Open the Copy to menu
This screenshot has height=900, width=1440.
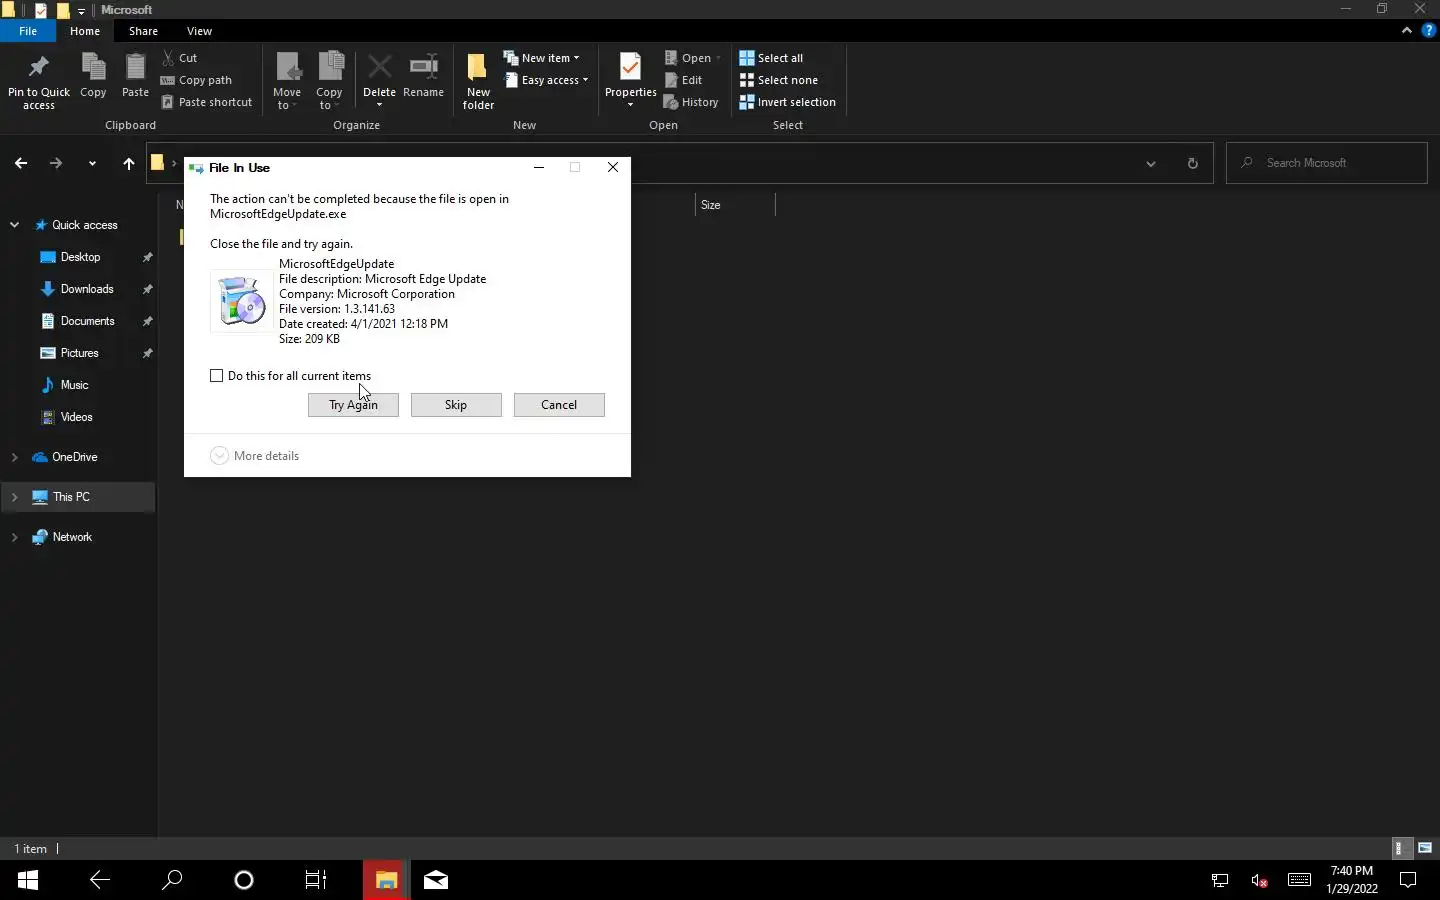(x=329, y=81)
